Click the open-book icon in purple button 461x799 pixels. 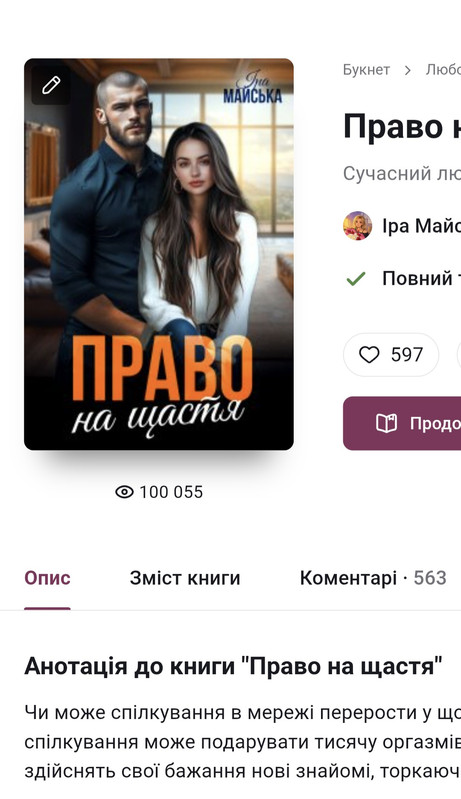386,423
